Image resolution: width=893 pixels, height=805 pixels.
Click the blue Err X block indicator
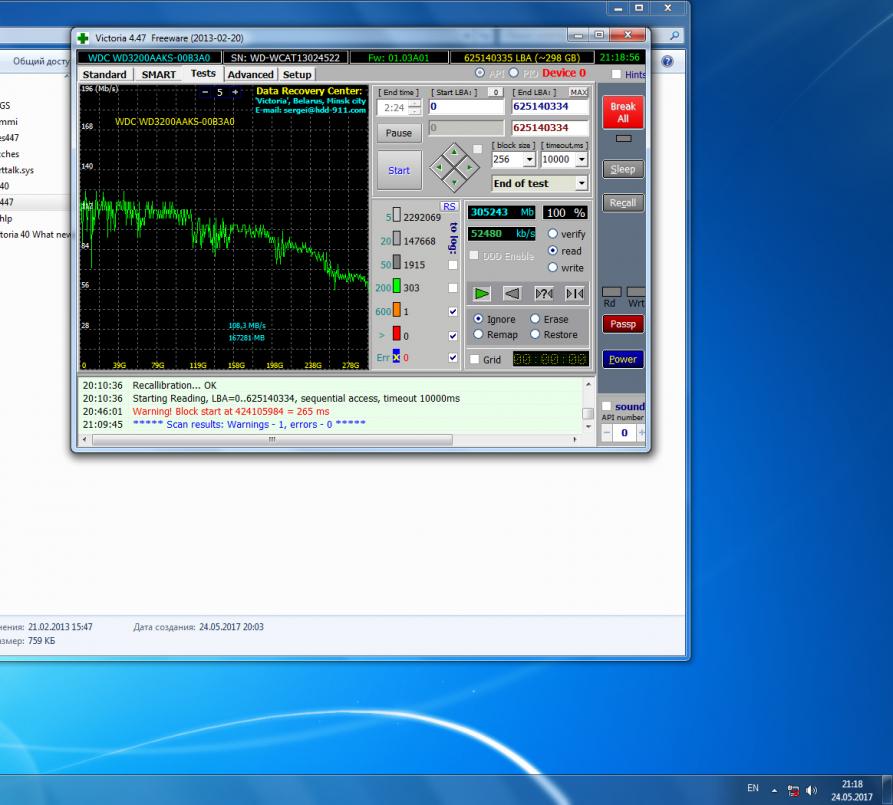pyautogui.click(x=396, y=357)
